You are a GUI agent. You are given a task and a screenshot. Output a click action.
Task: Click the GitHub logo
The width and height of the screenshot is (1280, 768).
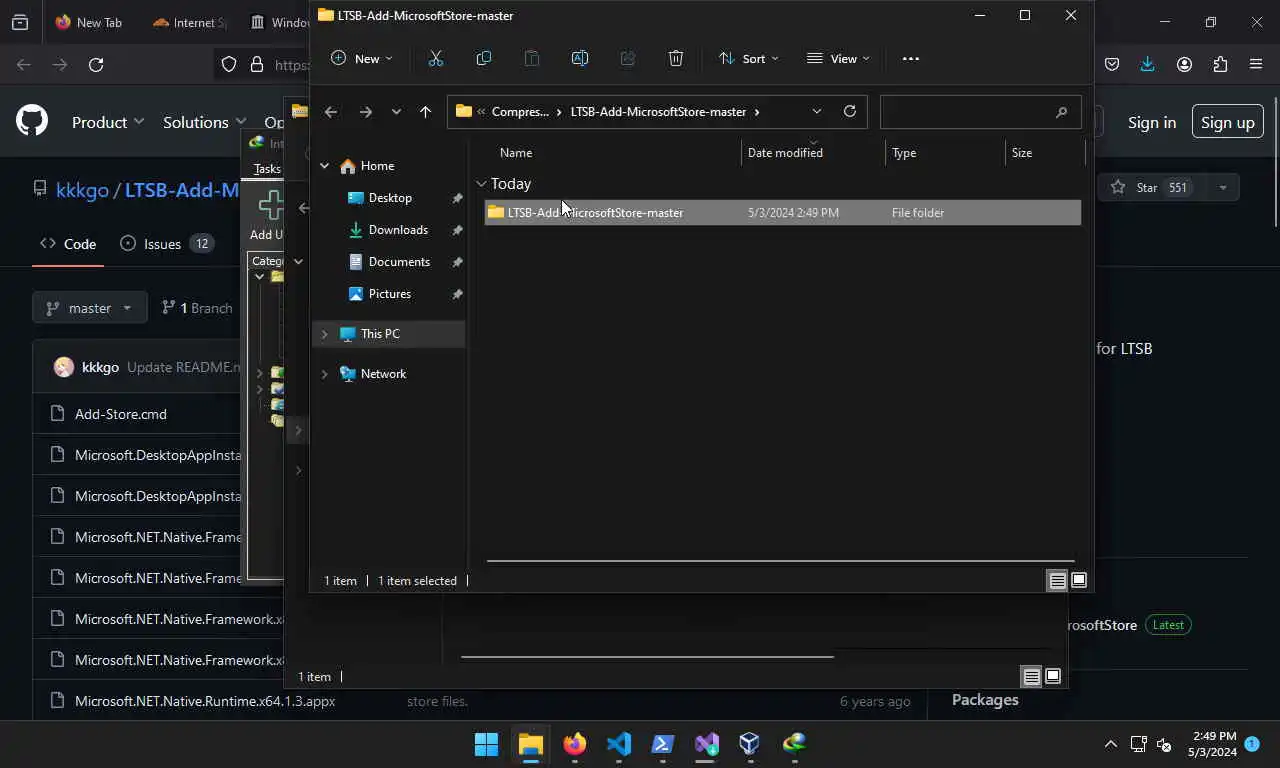coord(32,122)
